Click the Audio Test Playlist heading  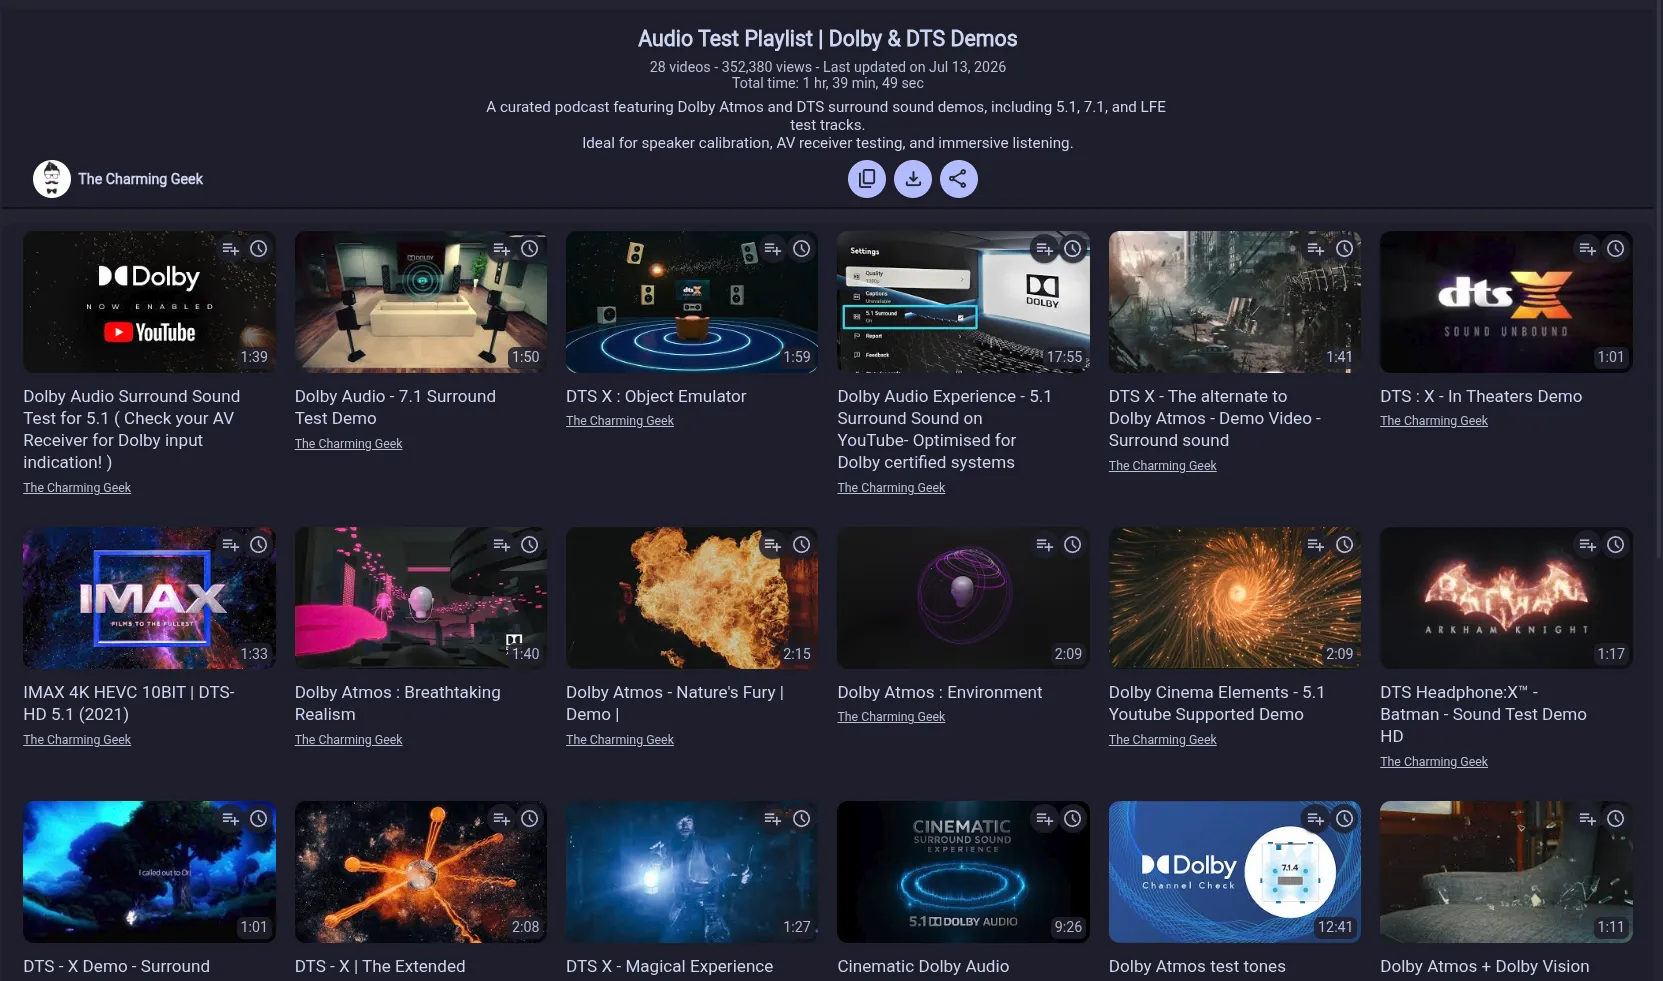(x=828, y=39)
